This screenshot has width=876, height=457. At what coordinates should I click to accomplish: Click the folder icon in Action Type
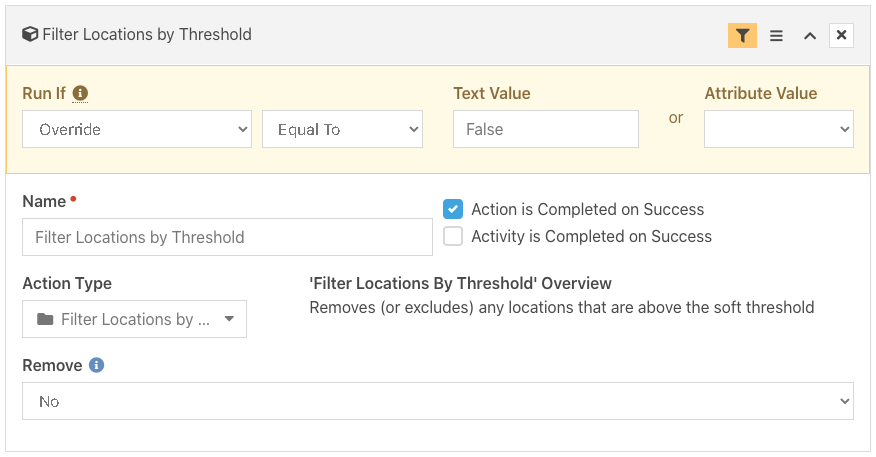(45, 319)
